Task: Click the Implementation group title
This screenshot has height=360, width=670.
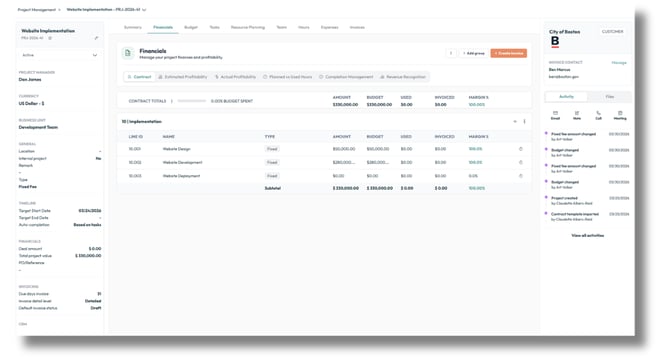Action: [141, 122]
